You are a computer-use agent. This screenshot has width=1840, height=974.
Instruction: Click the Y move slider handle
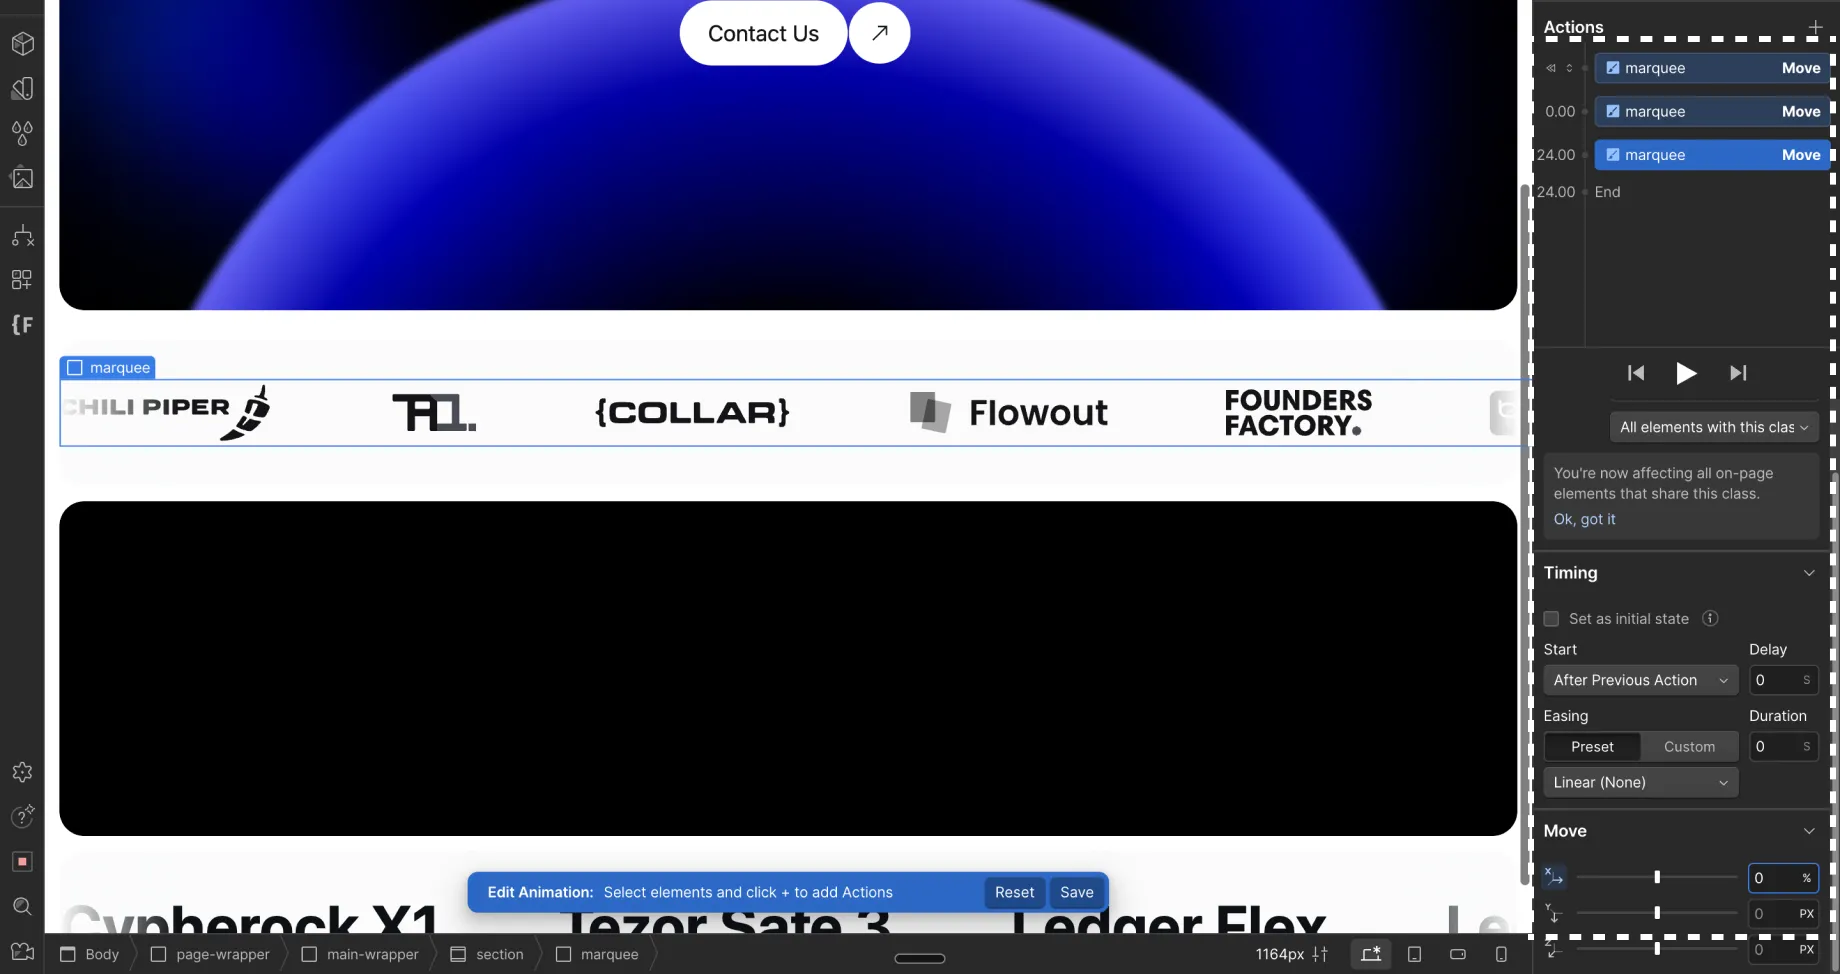pos(1657,913)
